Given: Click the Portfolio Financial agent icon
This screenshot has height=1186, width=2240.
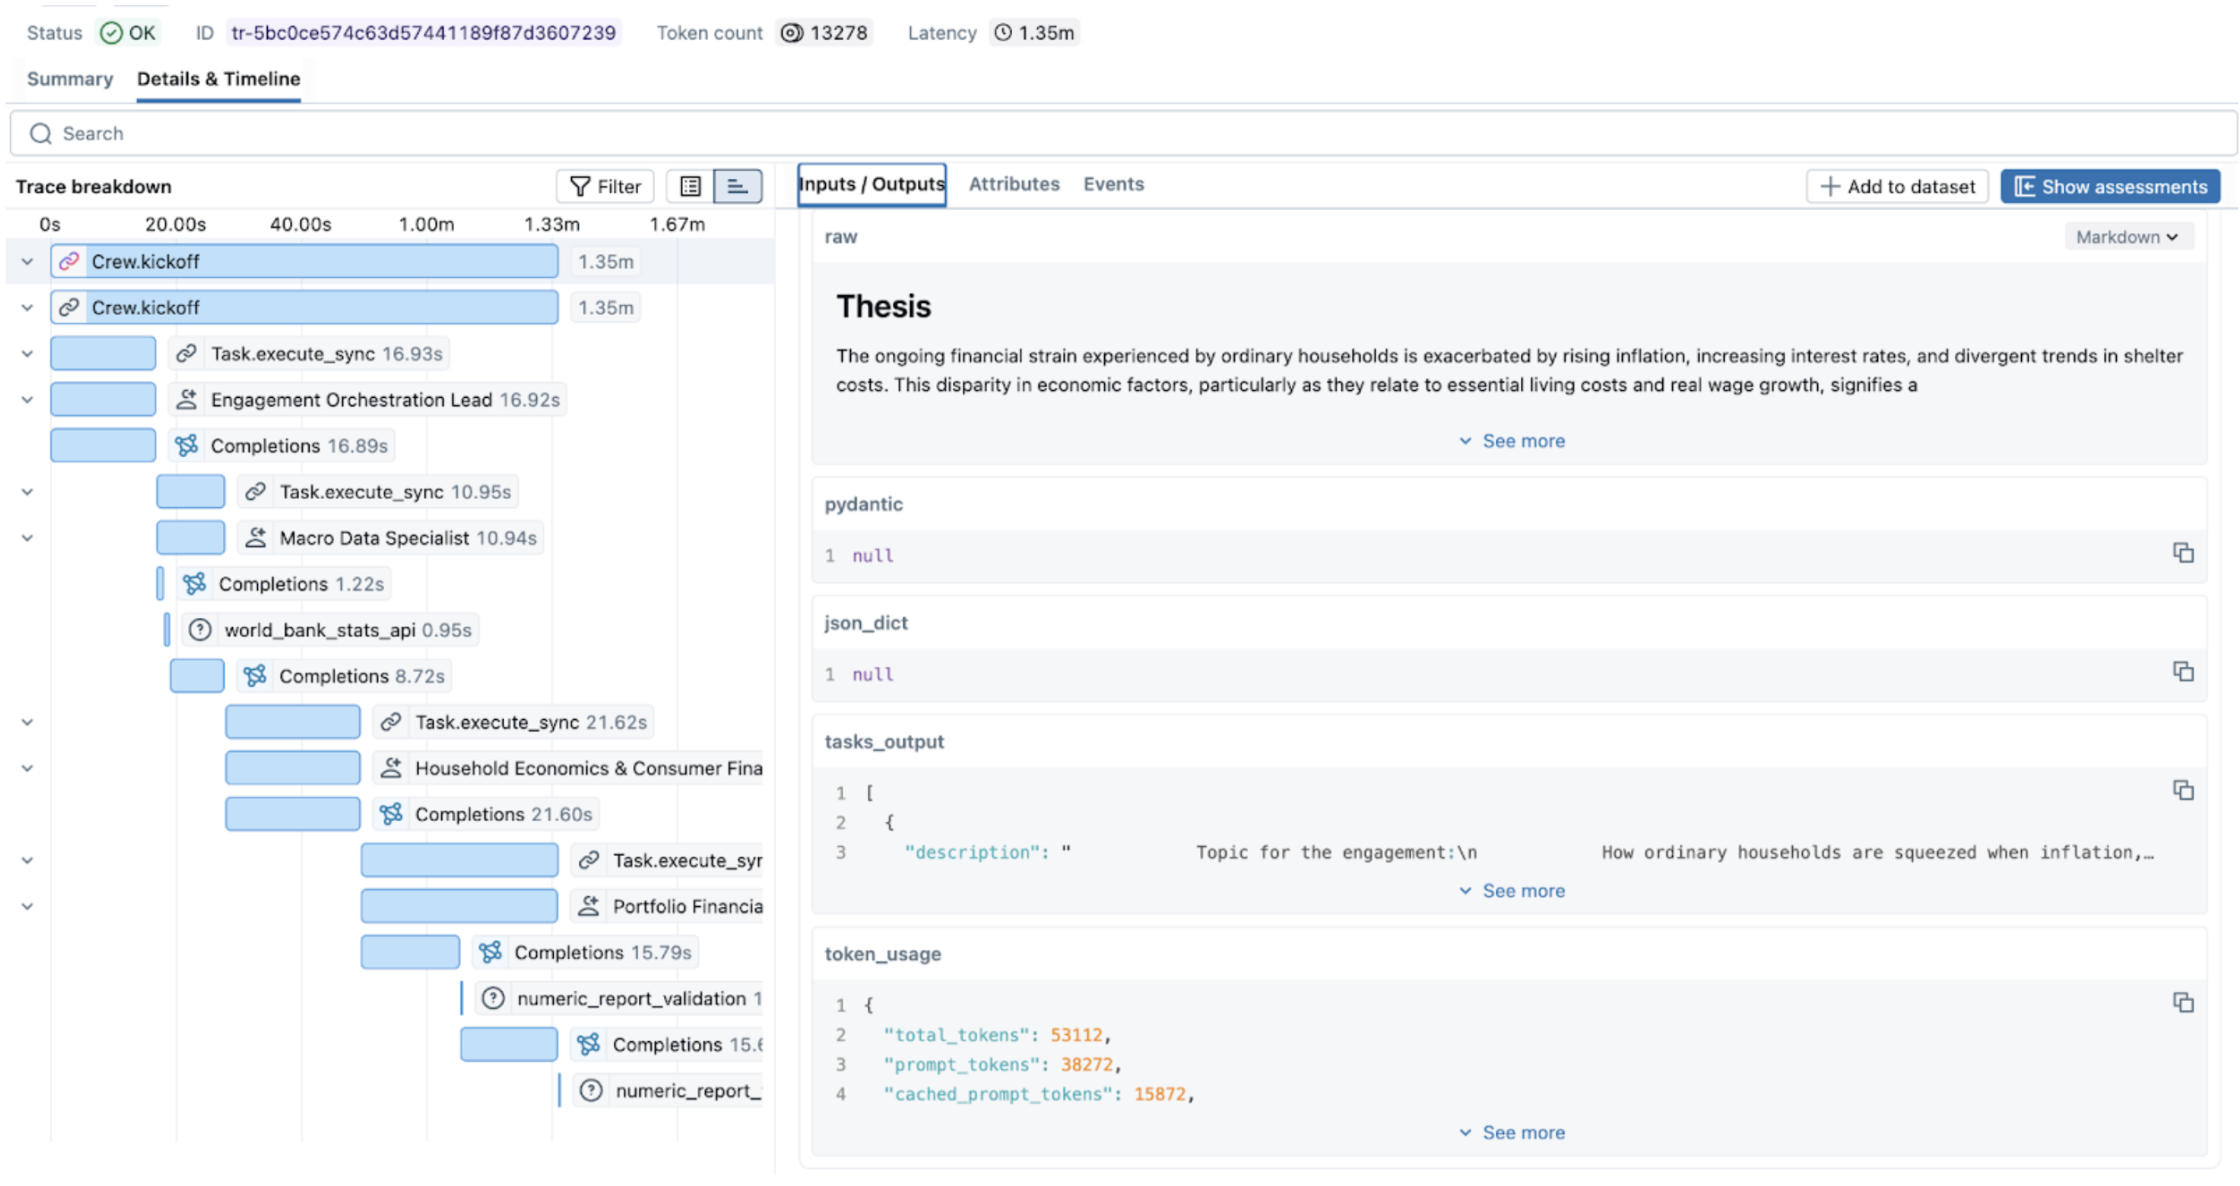Looking at the screenshot, I should click(589, 906).
